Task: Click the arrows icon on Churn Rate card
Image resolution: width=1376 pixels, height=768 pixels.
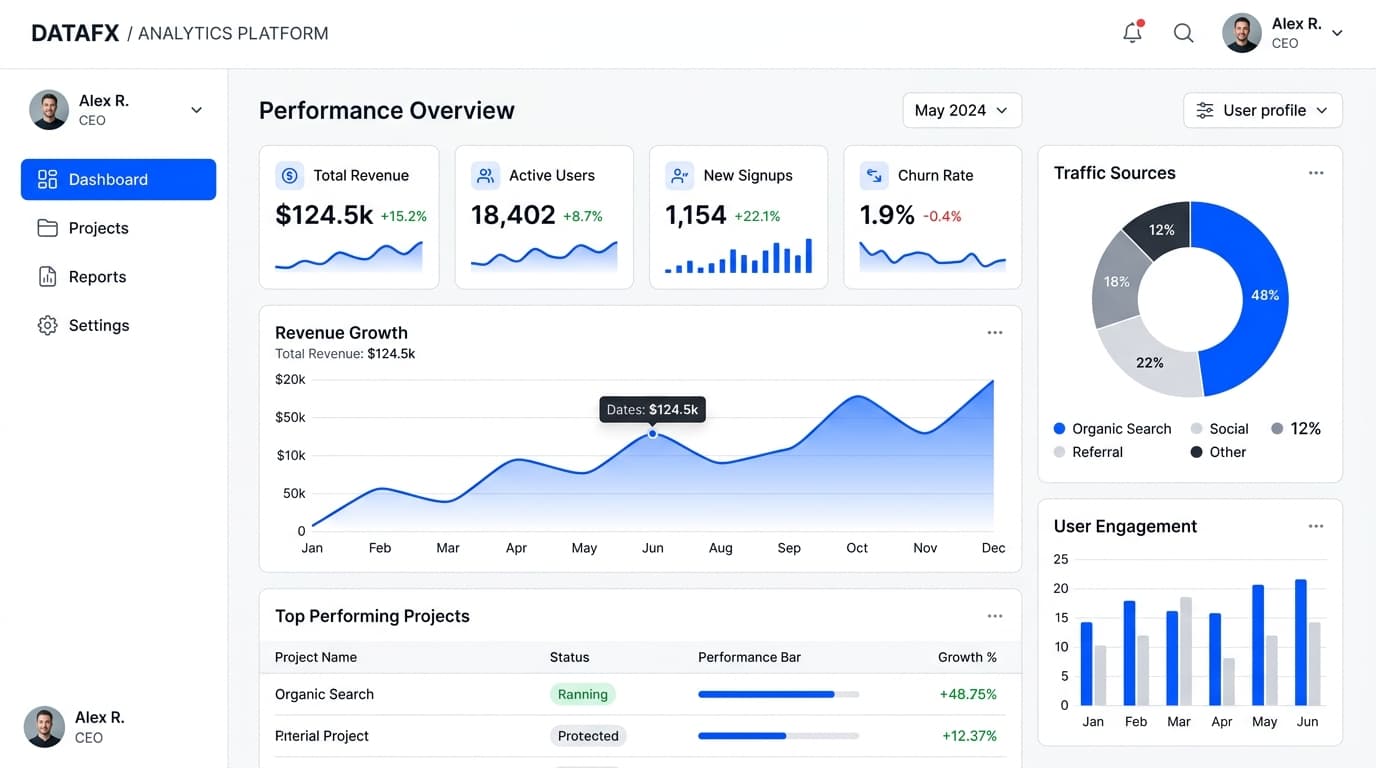Action: (874, 176)
